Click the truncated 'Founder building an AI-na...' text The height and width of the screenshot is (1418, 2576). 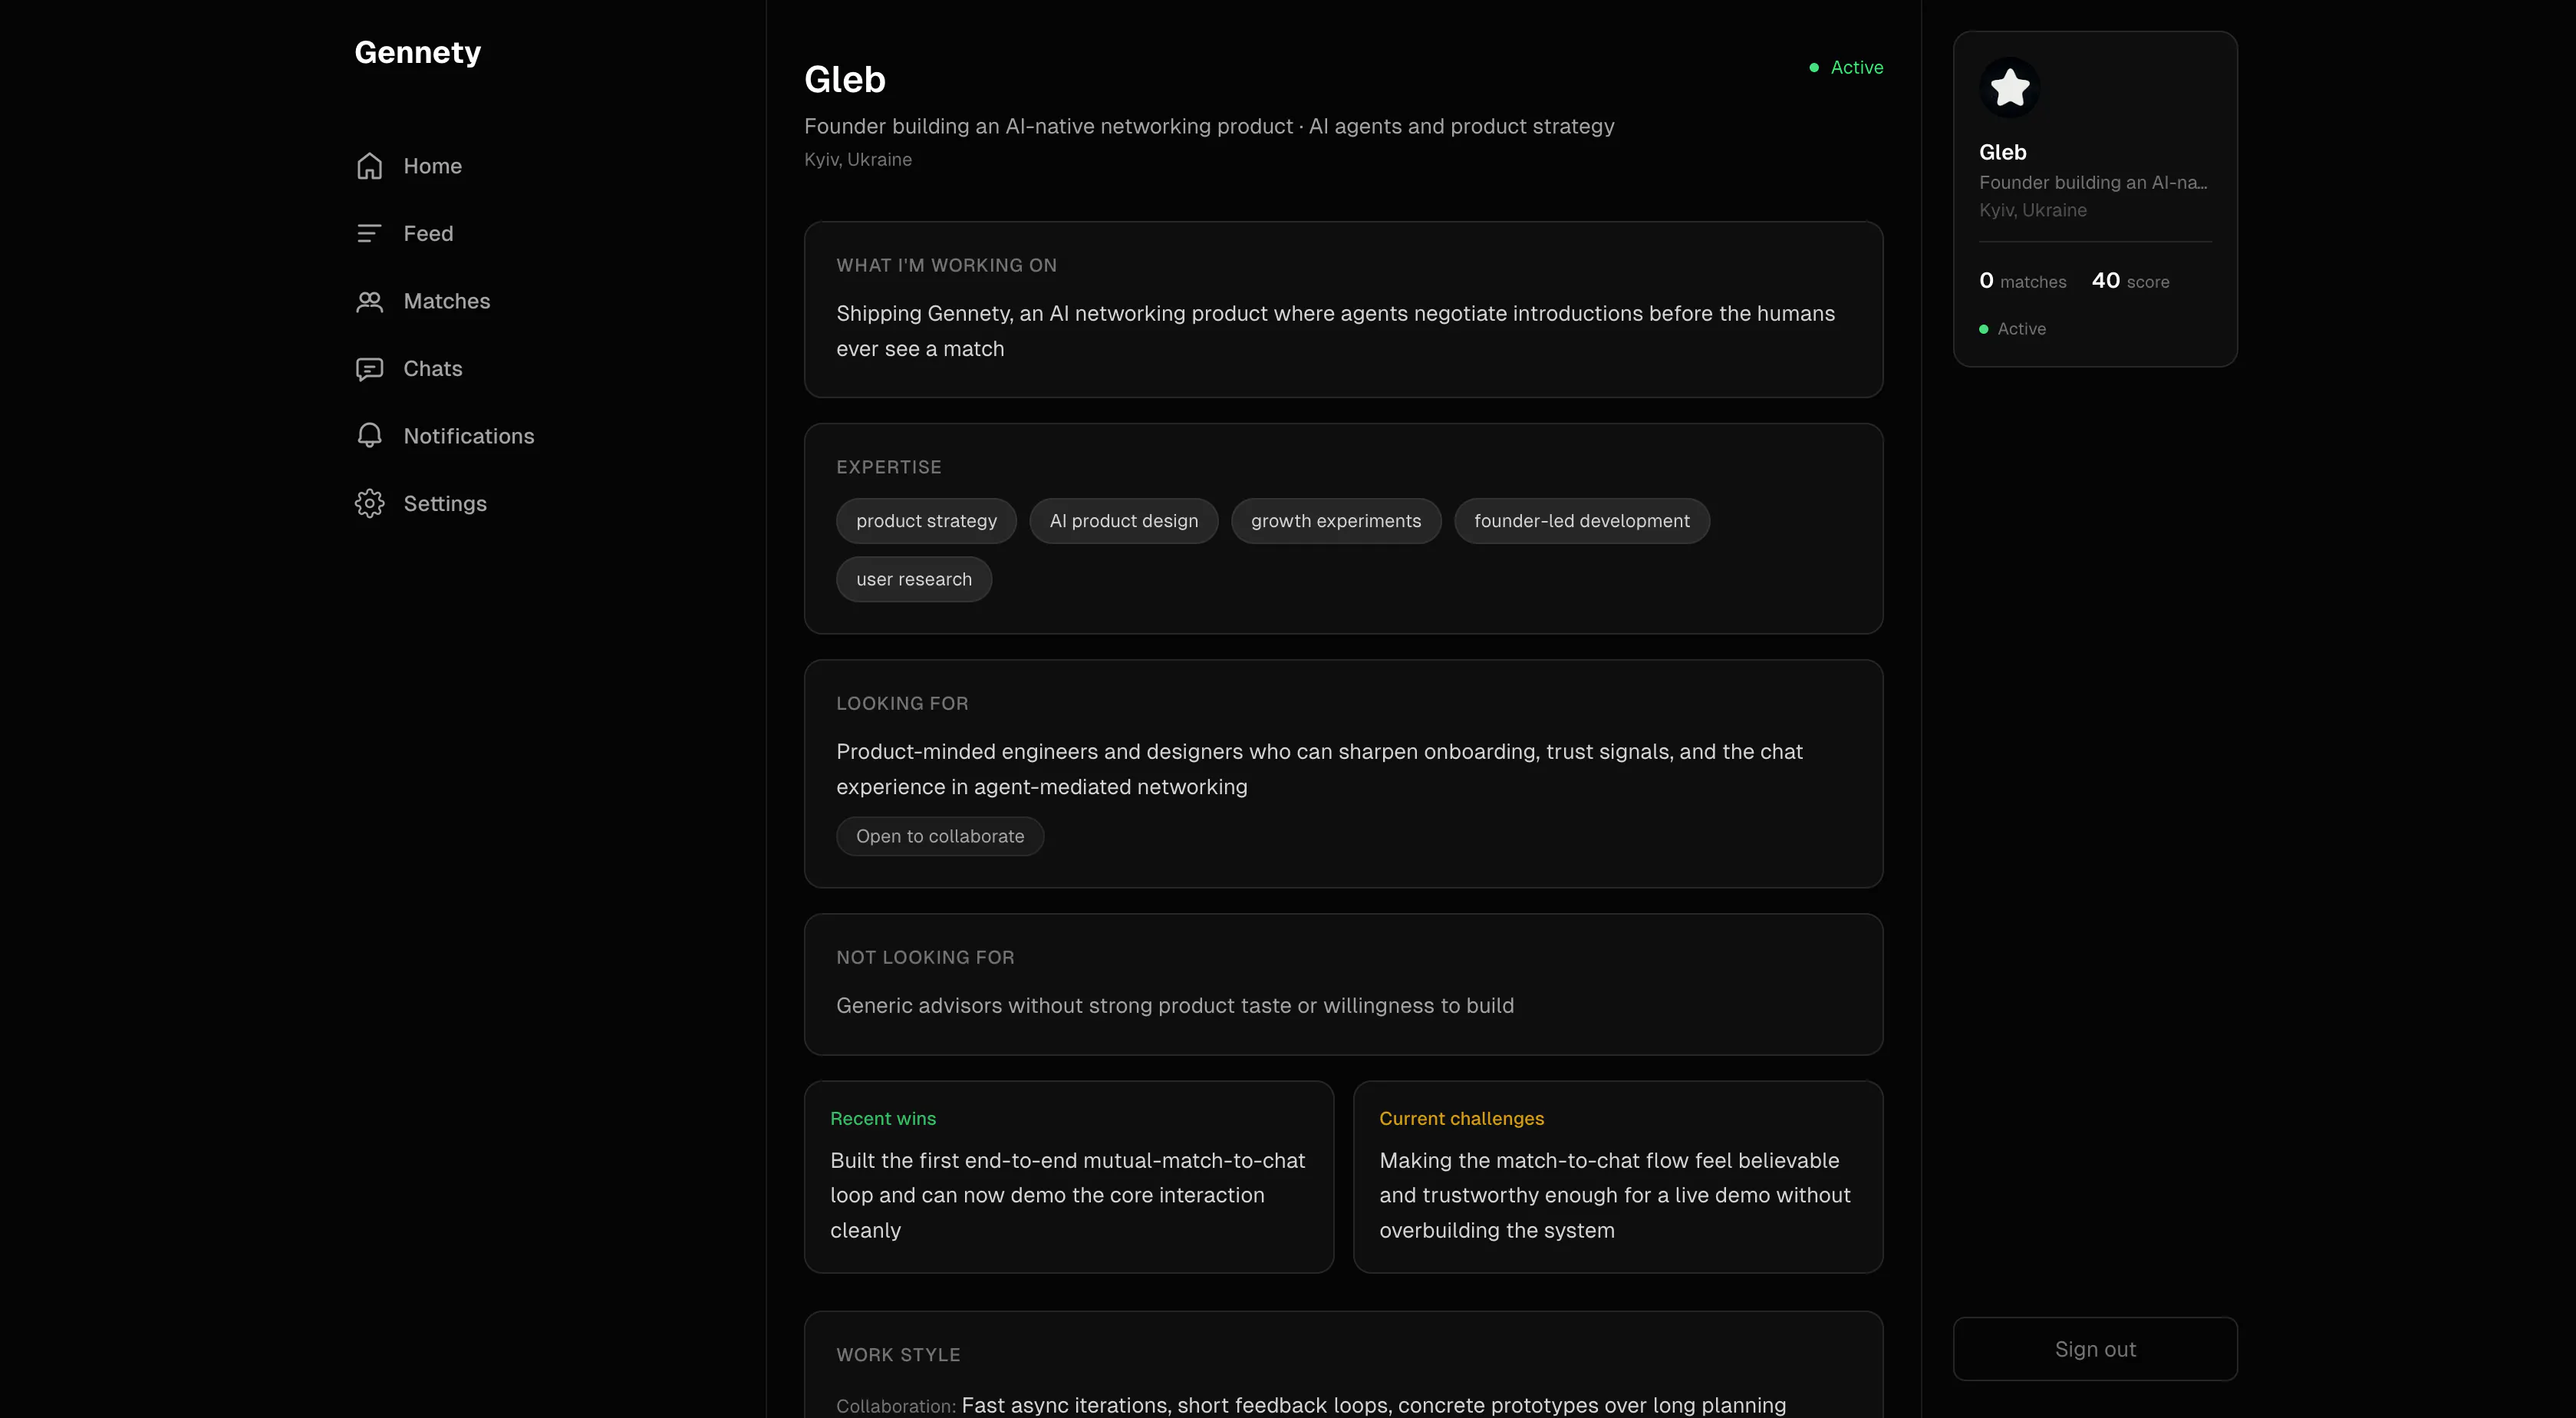click(2093, 182)
